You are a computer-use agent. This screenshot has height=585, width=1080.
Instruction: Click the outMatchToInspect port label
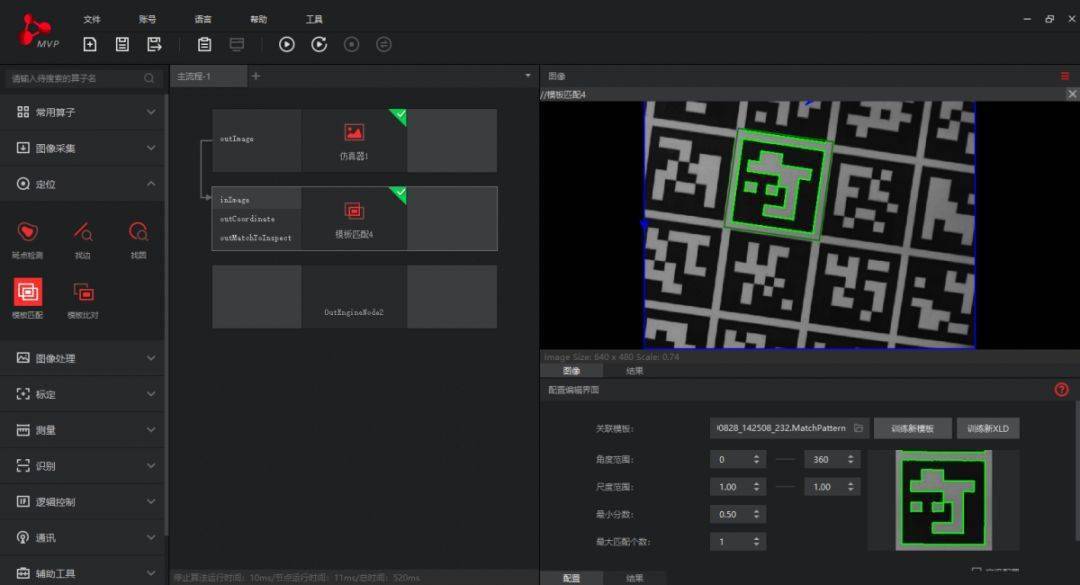(x=256, y=238)
